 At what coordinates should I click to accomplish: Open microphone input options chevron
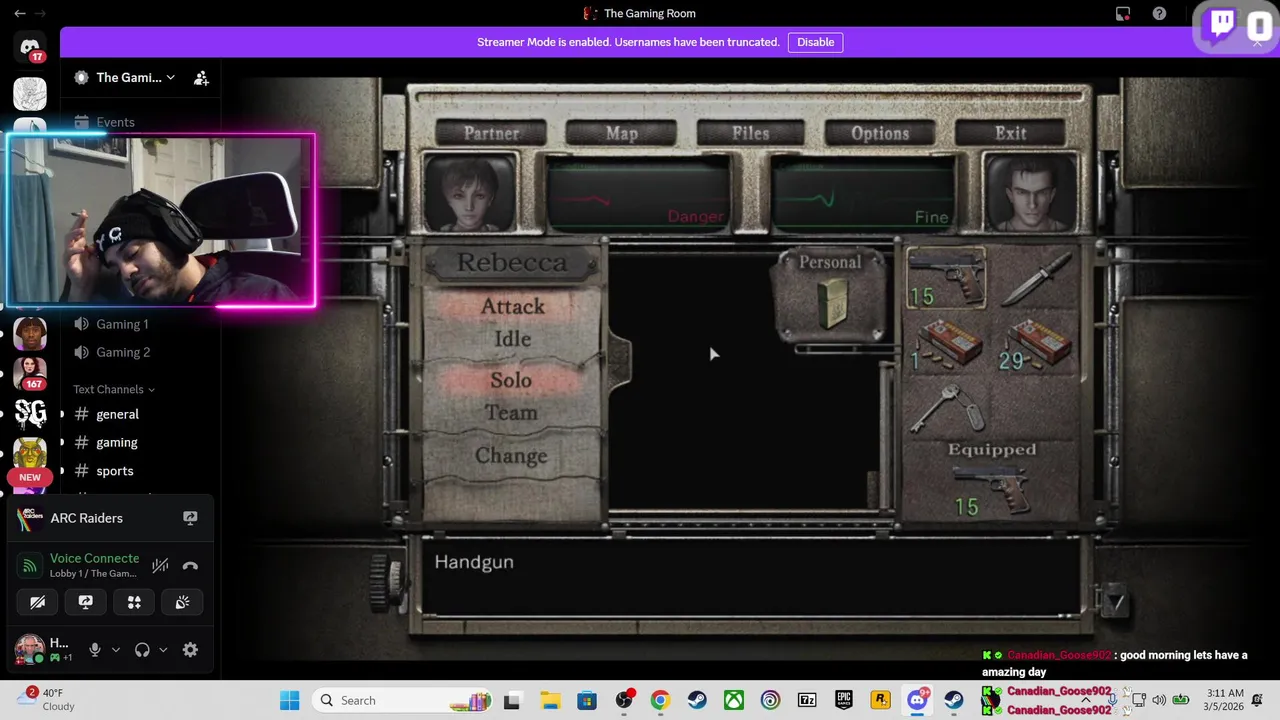116,650
